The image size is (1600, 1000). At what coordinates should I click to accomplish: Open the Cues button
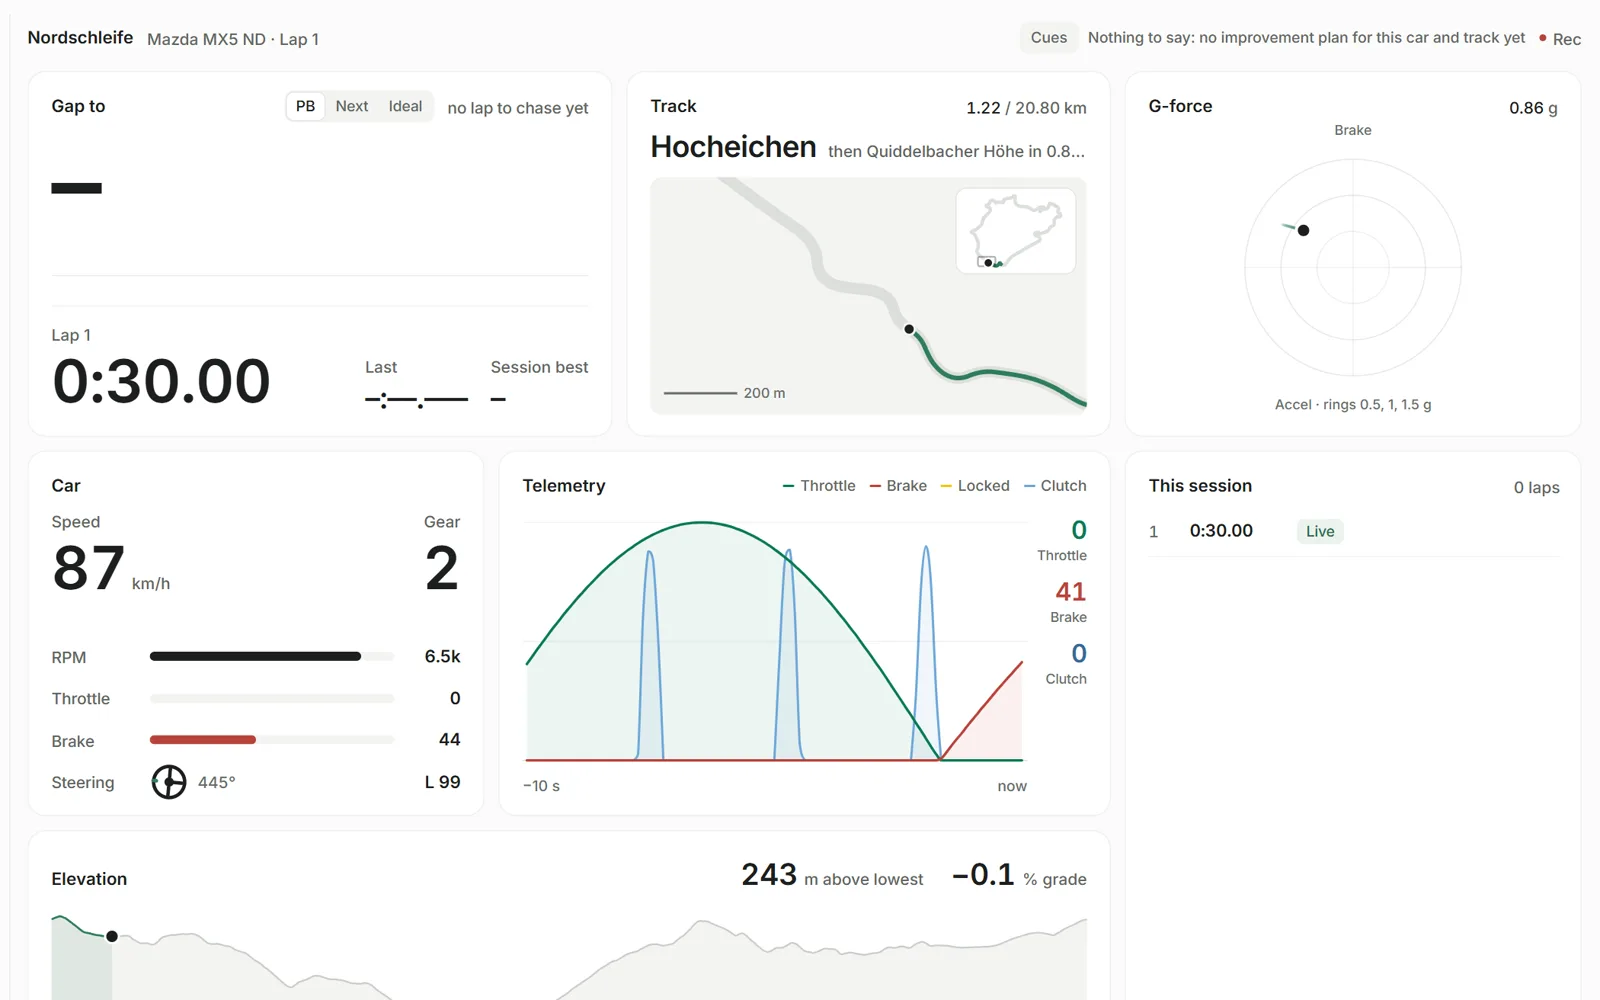(1049, 38)
